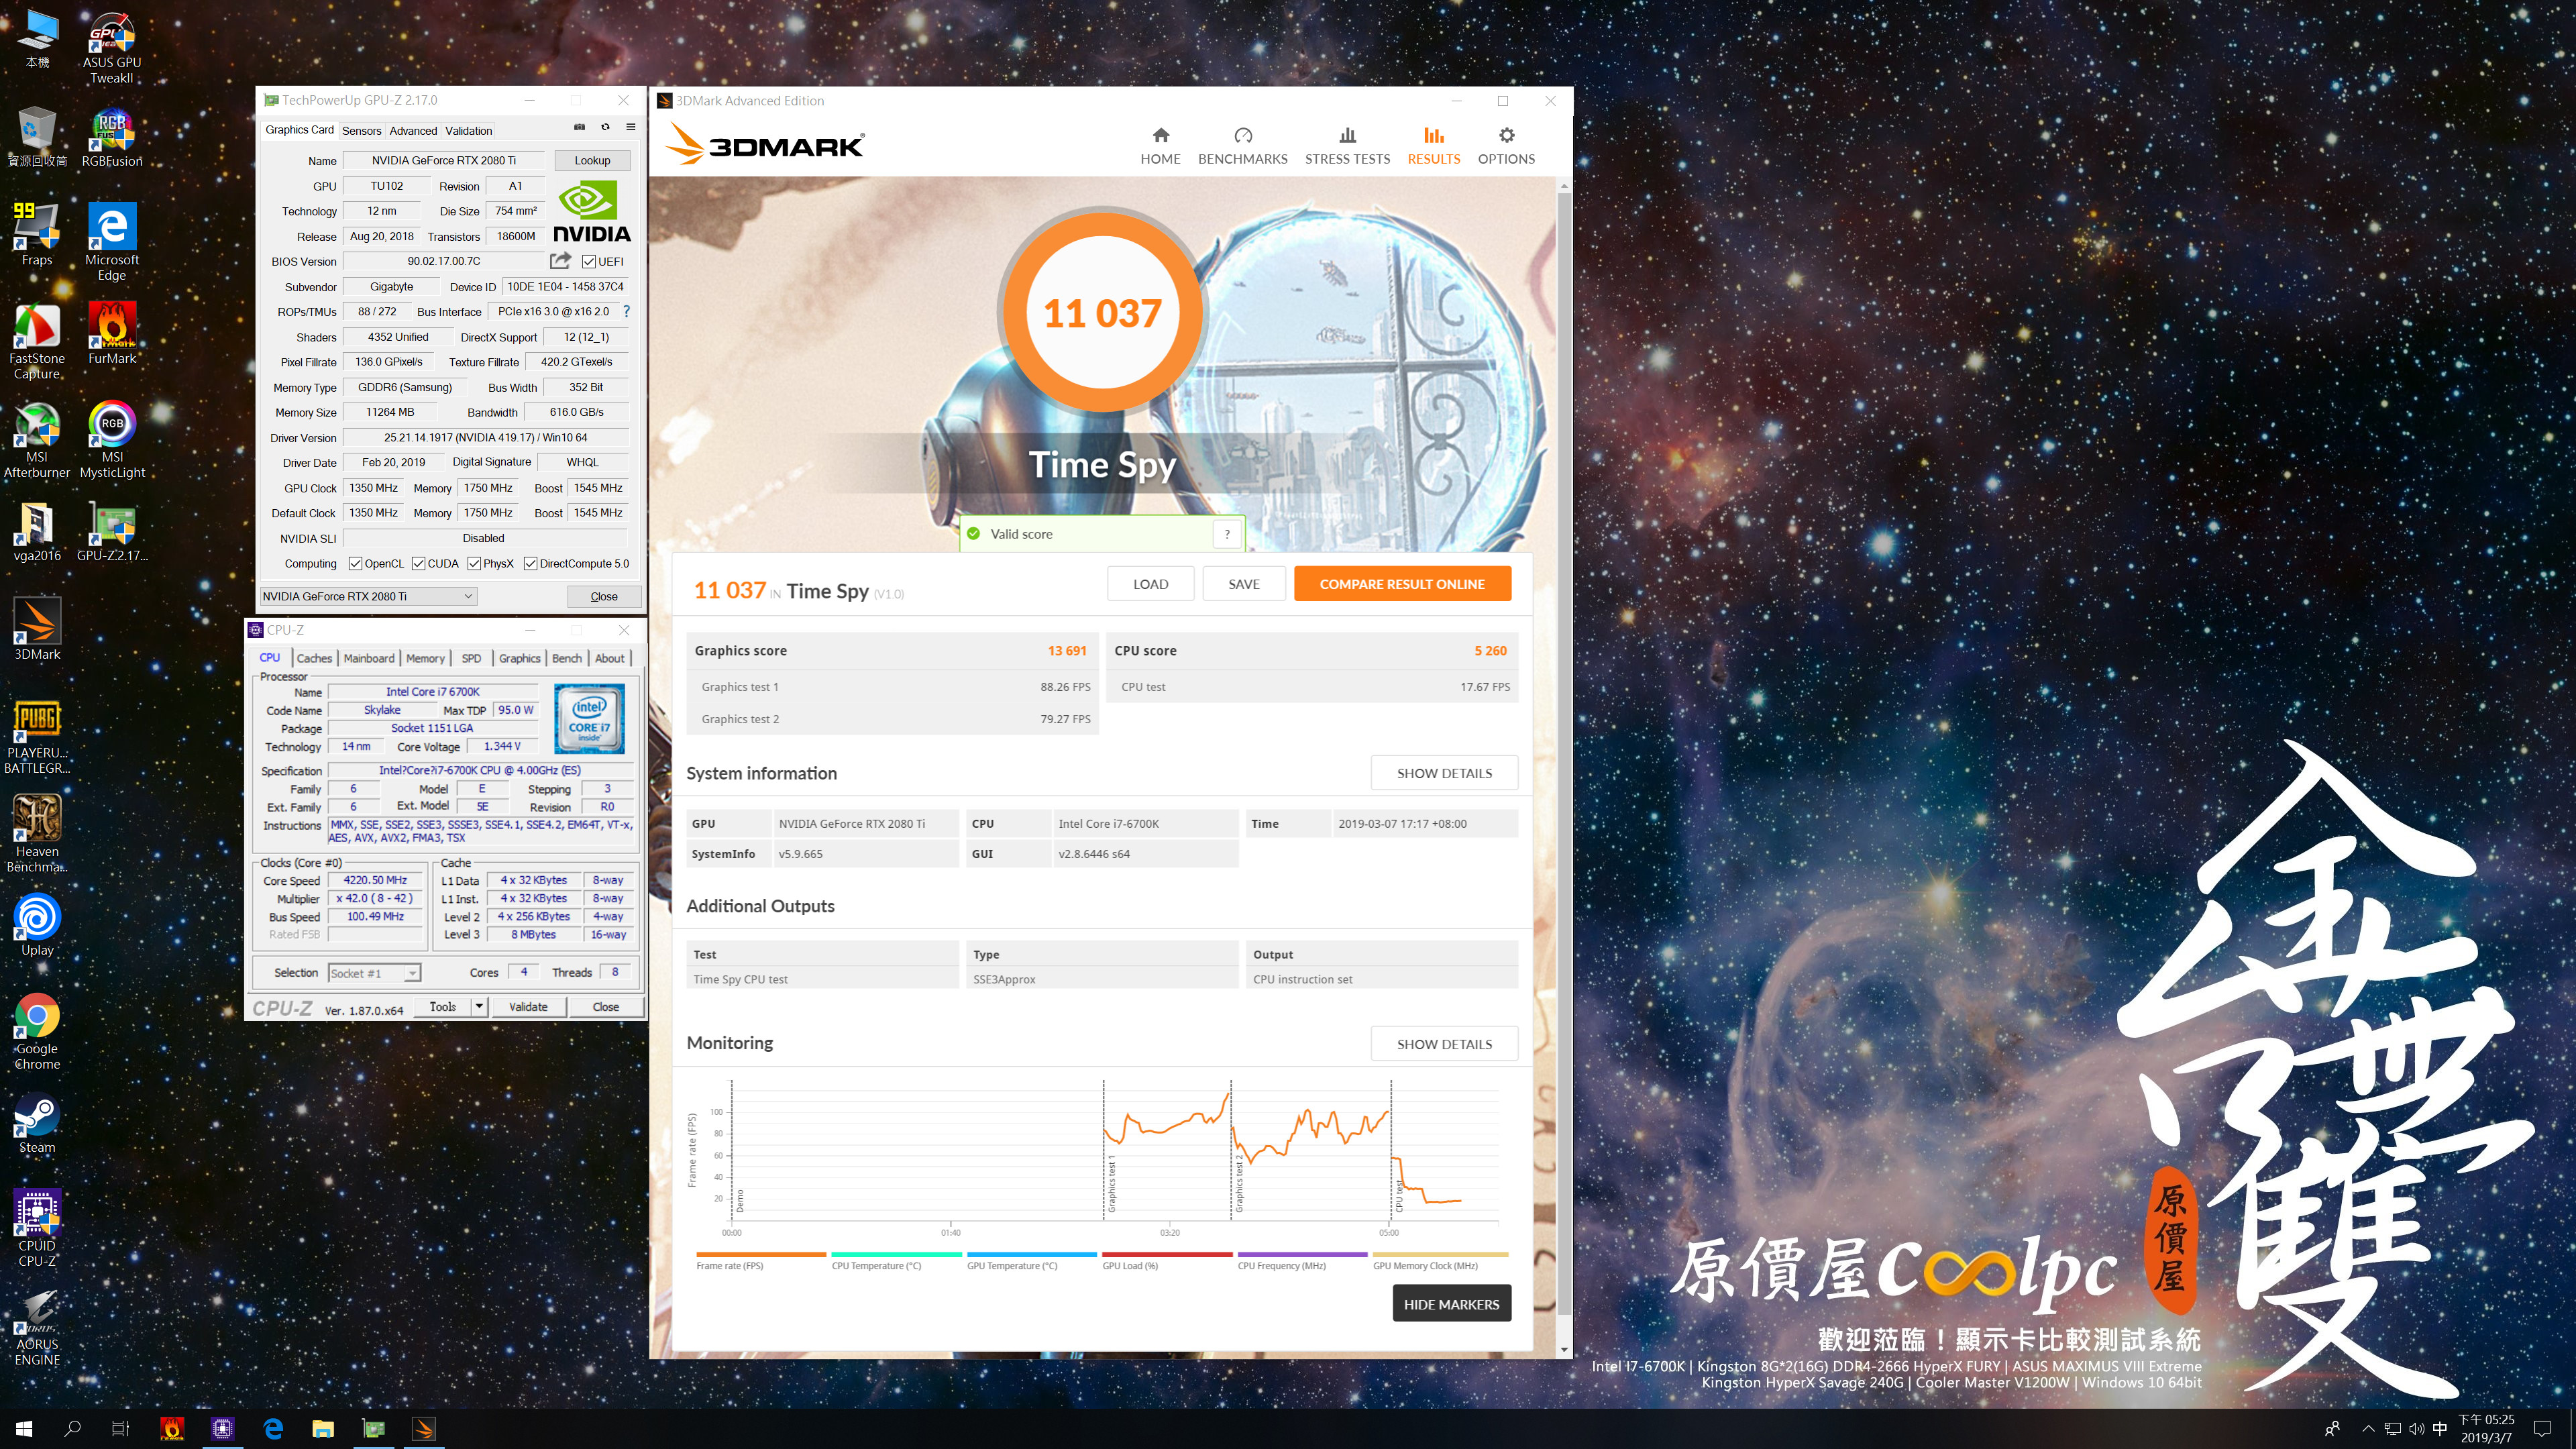Image resolution: width=2576 pixels, height=1449 pixels.
Task: Click Frame rate legend color bar
Action: click(760, 1254)
